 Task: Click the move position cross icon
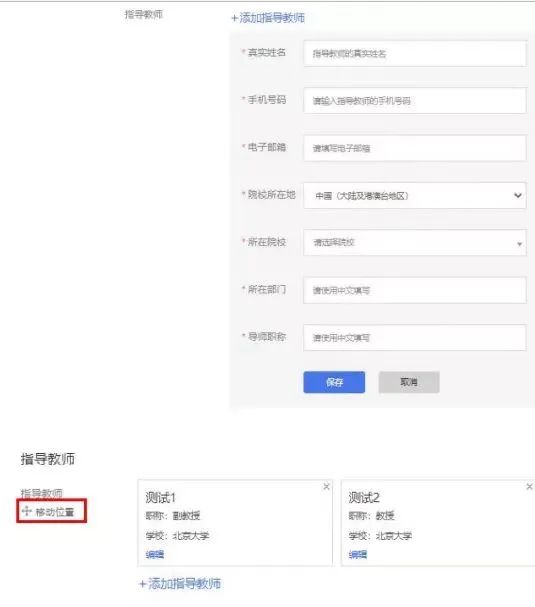pos(27,511)
